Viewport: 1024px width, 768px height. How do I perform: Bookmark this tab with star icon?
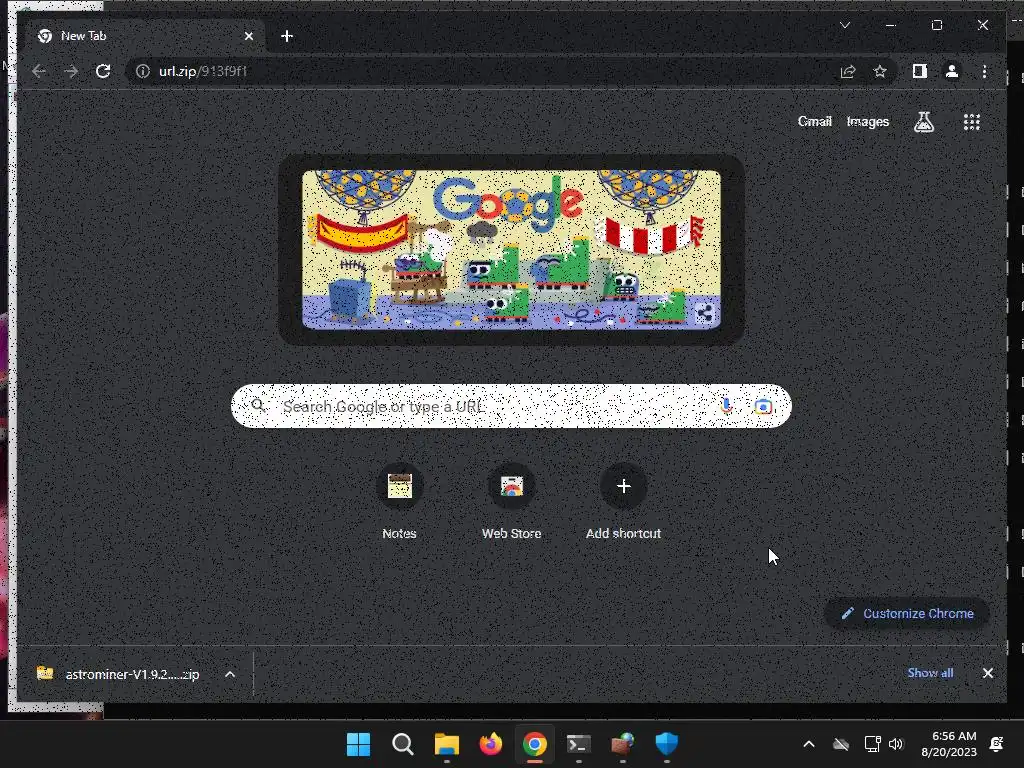tap(880, 71)
